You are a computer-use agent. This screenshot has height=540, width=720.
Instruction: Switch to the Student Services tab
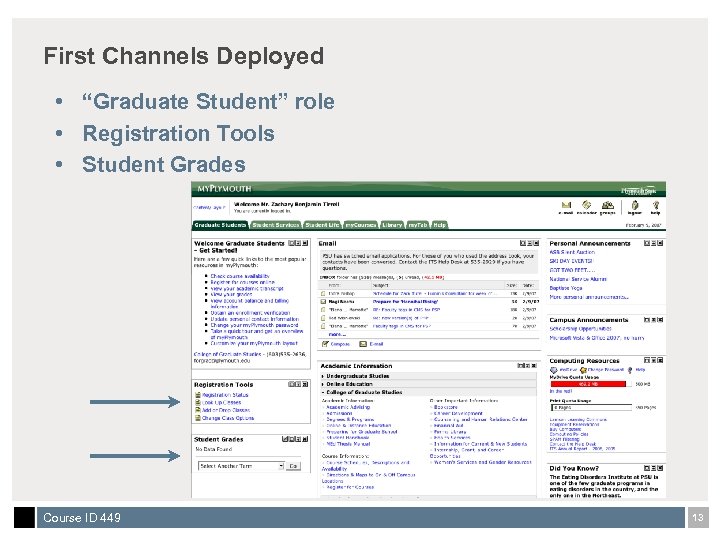point(276,225)
